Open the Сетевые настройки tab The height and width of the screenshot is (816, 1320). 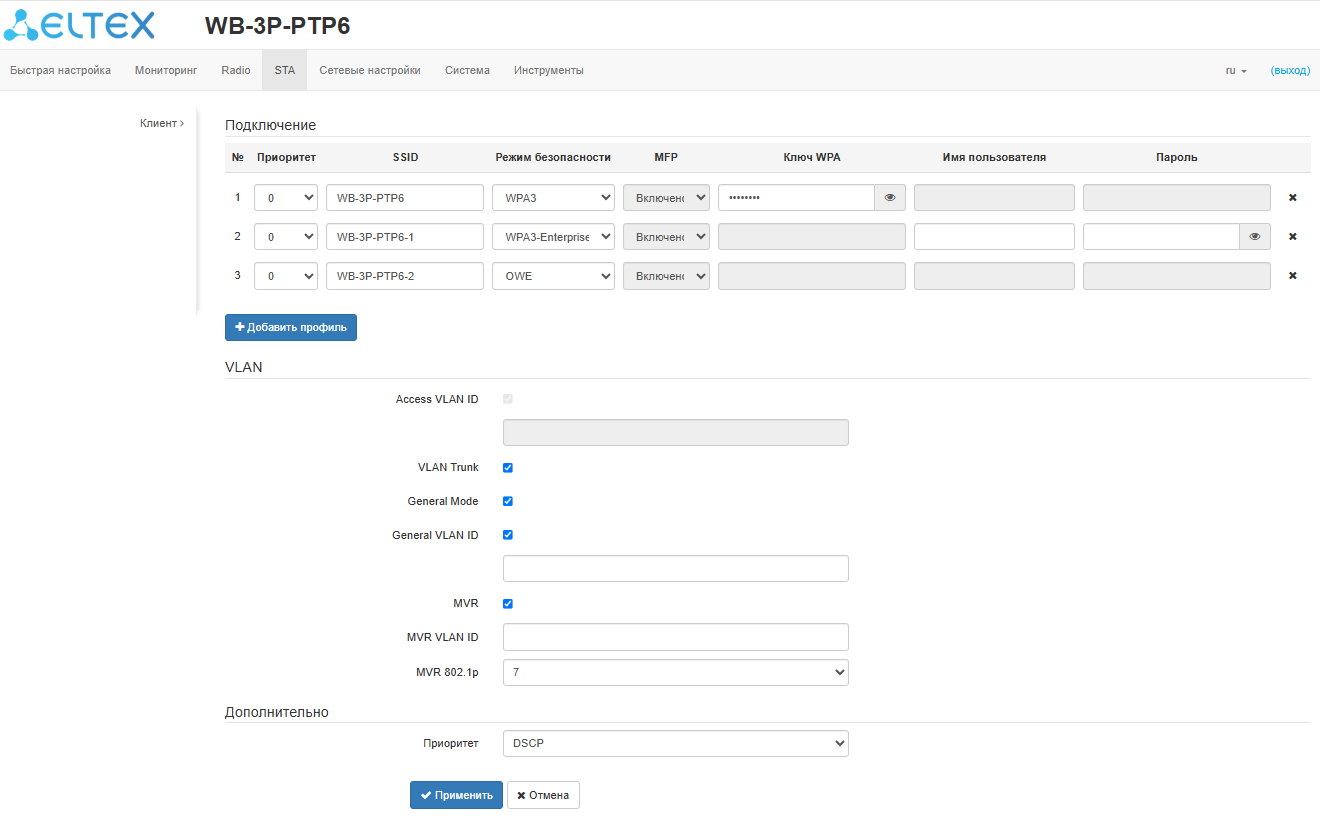pos(370,71)
